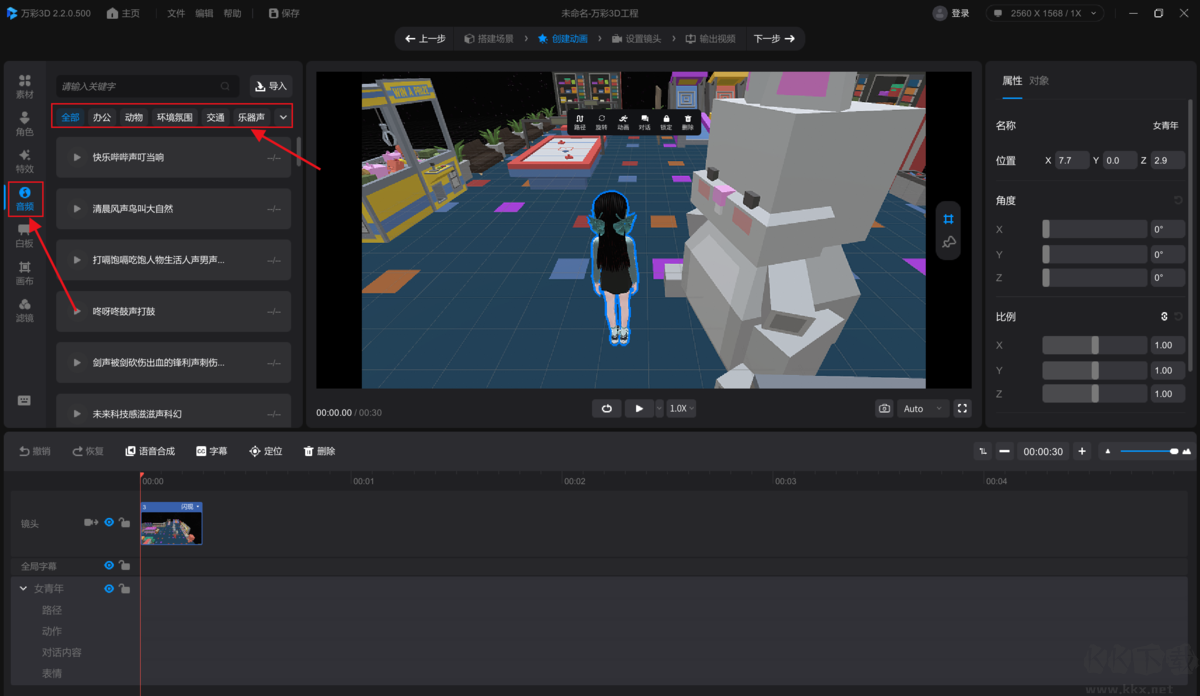
Task: Expand more audio category tags
Action: pyautogui.click(x=283, y=117)
